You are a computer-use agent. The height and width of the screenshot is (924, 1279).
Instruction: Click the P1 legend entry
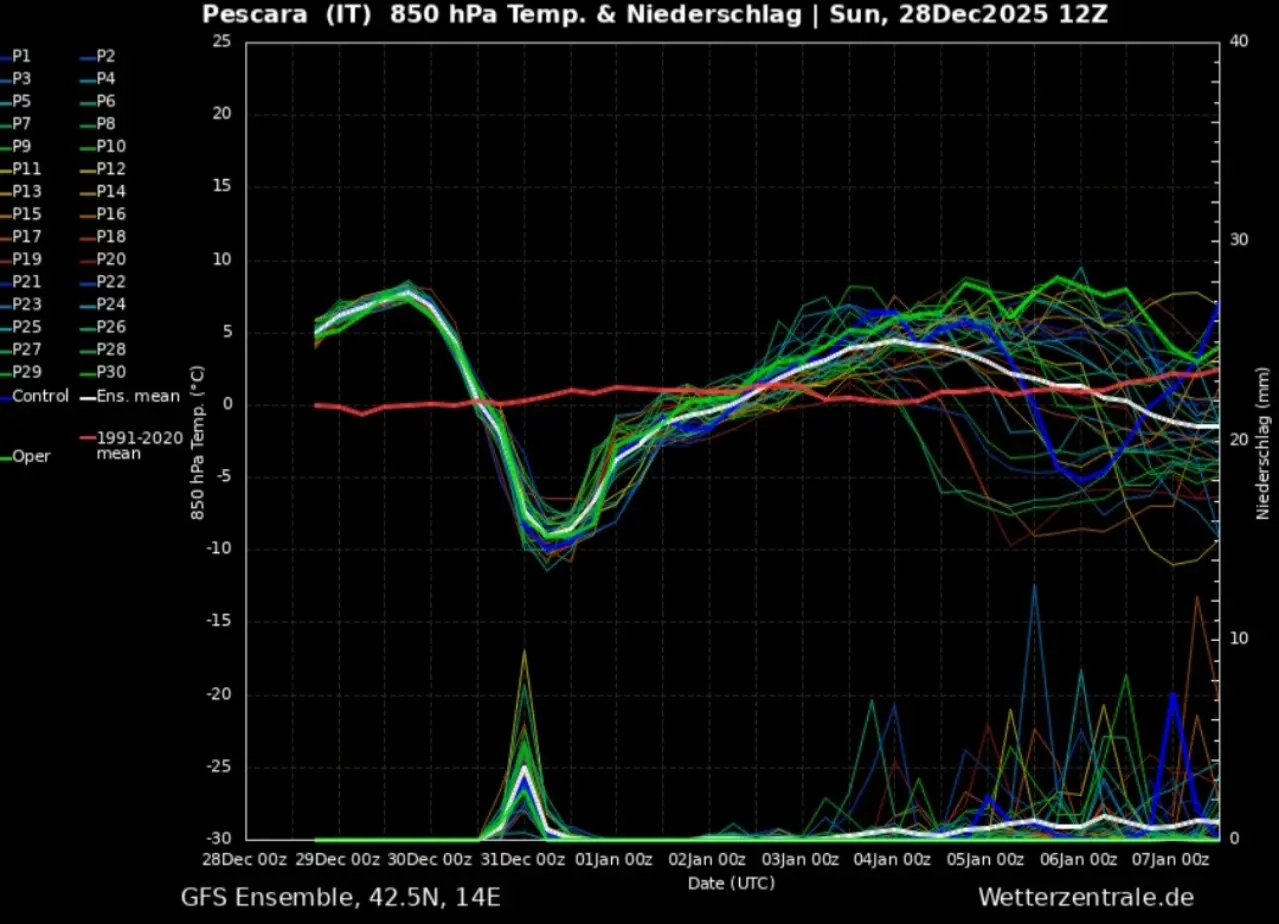[21, 56]
